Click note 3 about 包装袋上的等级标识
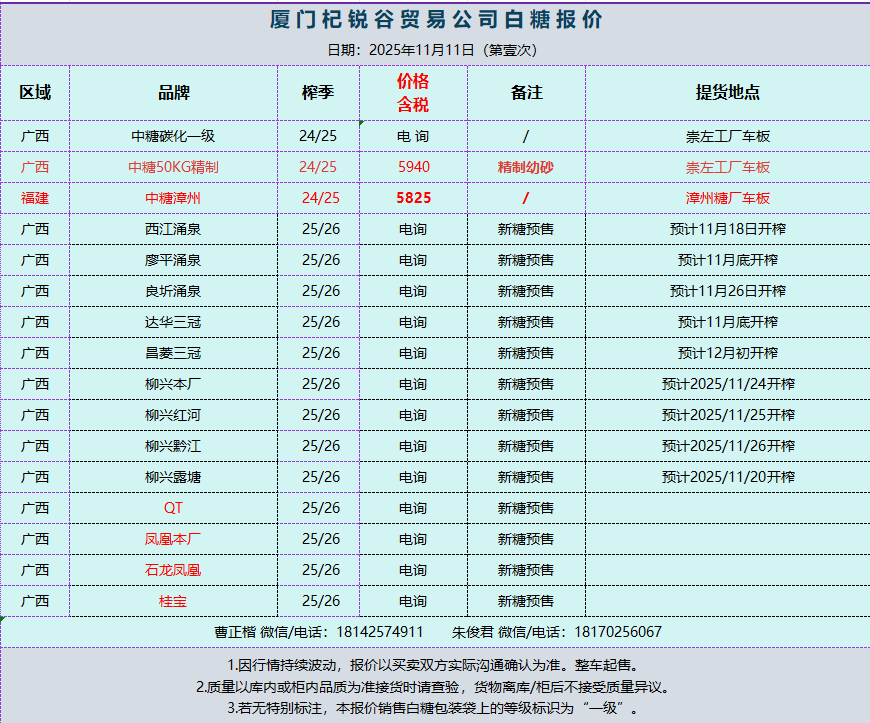Screen dimensions: 870x723 pos(435,709)
